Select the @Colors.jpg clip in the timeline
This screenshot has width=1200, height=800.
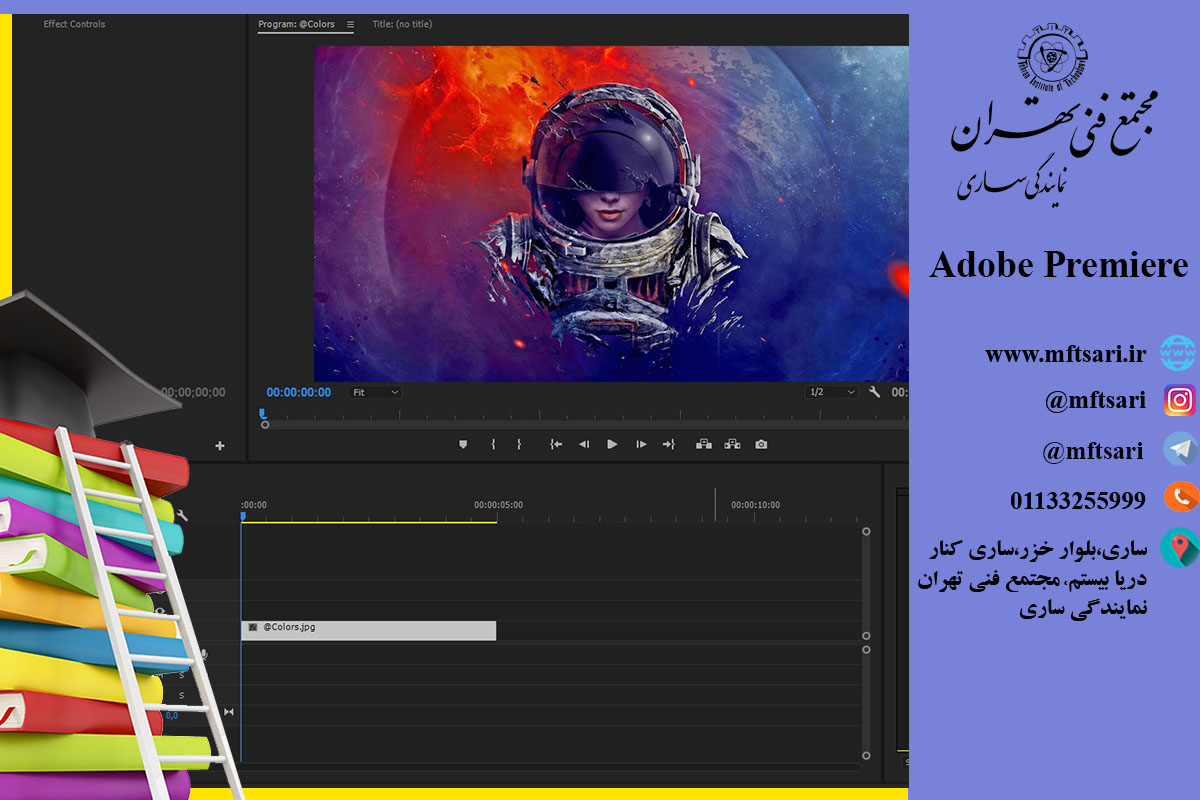tap(369, 630)
